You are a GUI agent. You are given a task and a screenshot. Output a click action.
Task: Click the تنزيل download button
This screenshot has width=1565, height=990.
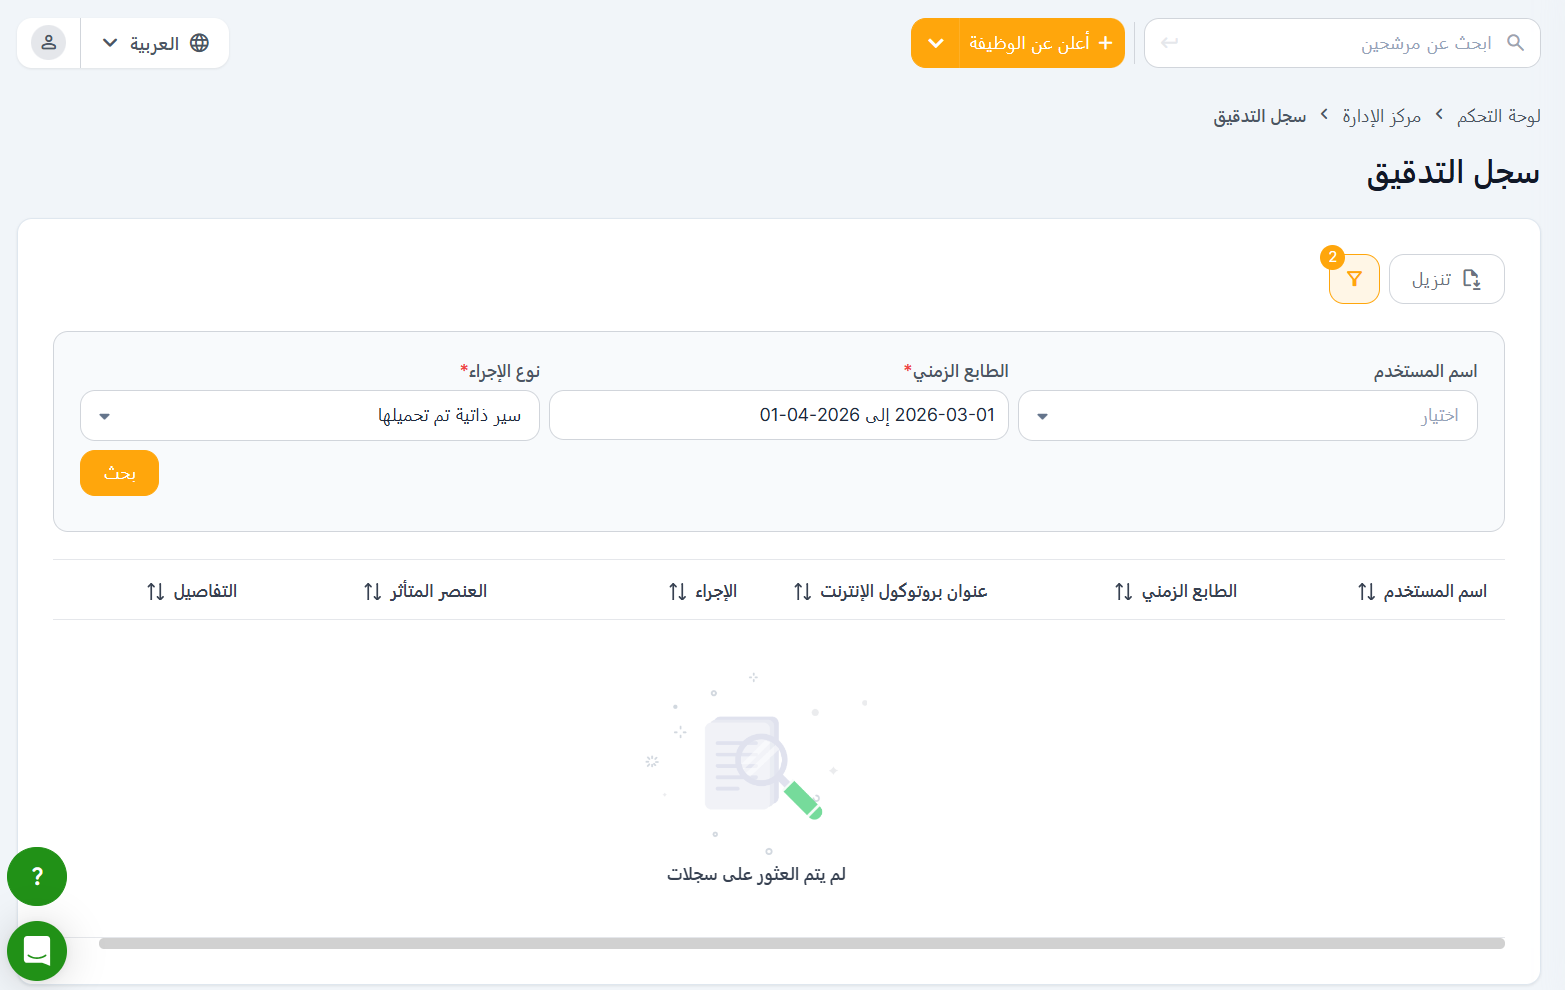tap(1446, 279)
